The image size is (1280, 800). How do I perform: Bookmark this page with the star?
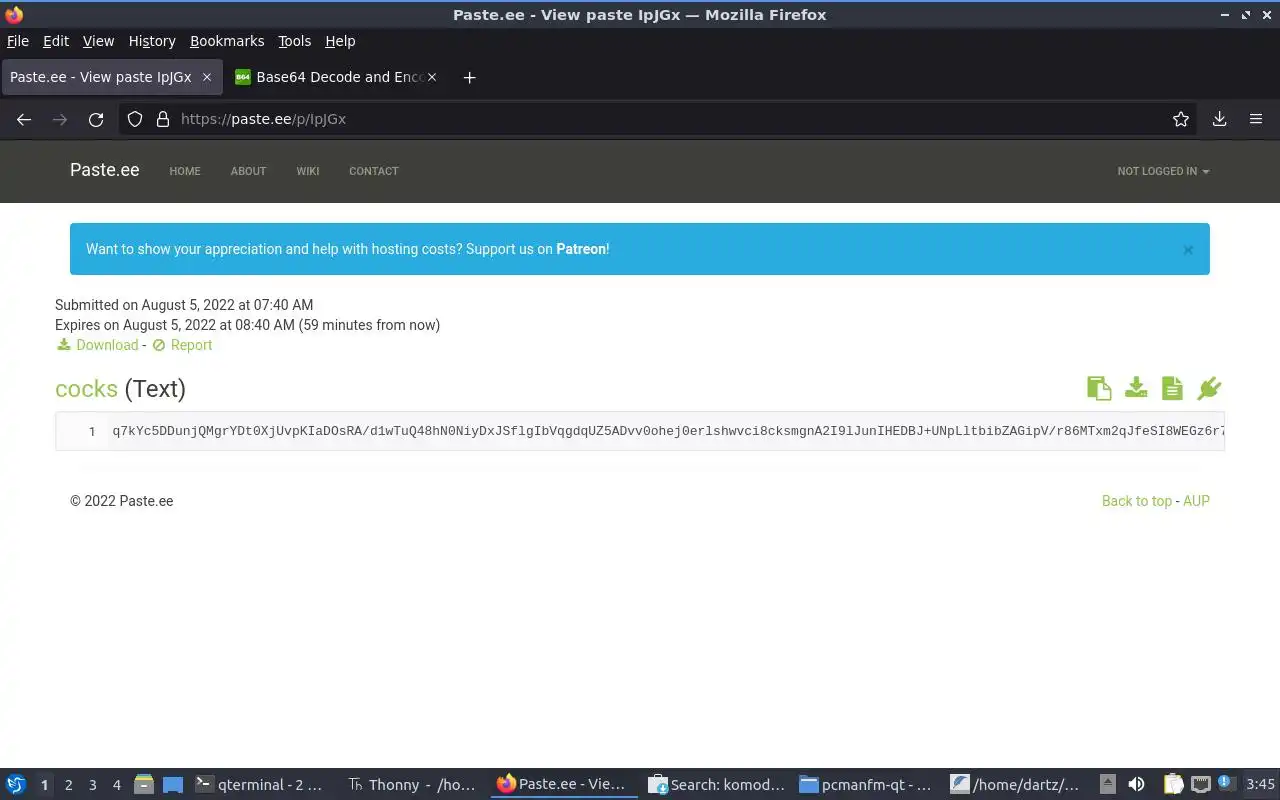point(1181,119)
